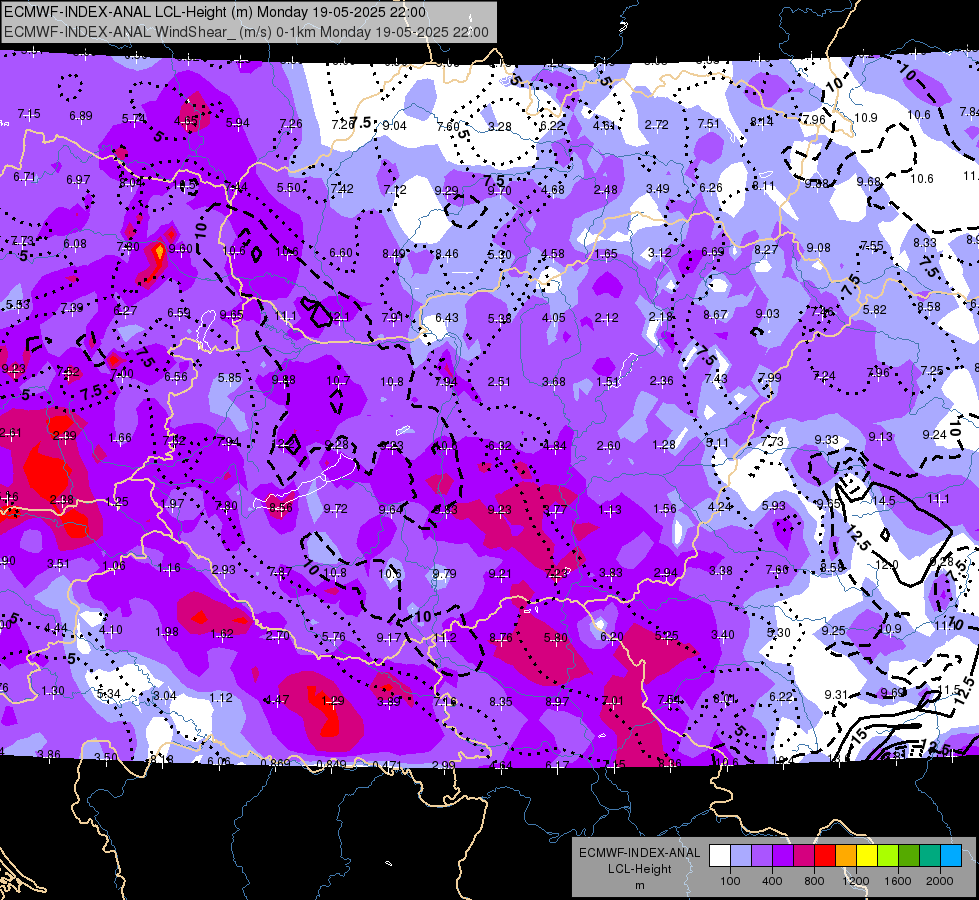Click the grid value 0.869
This screenshot has height=900, width=979.
275,763
